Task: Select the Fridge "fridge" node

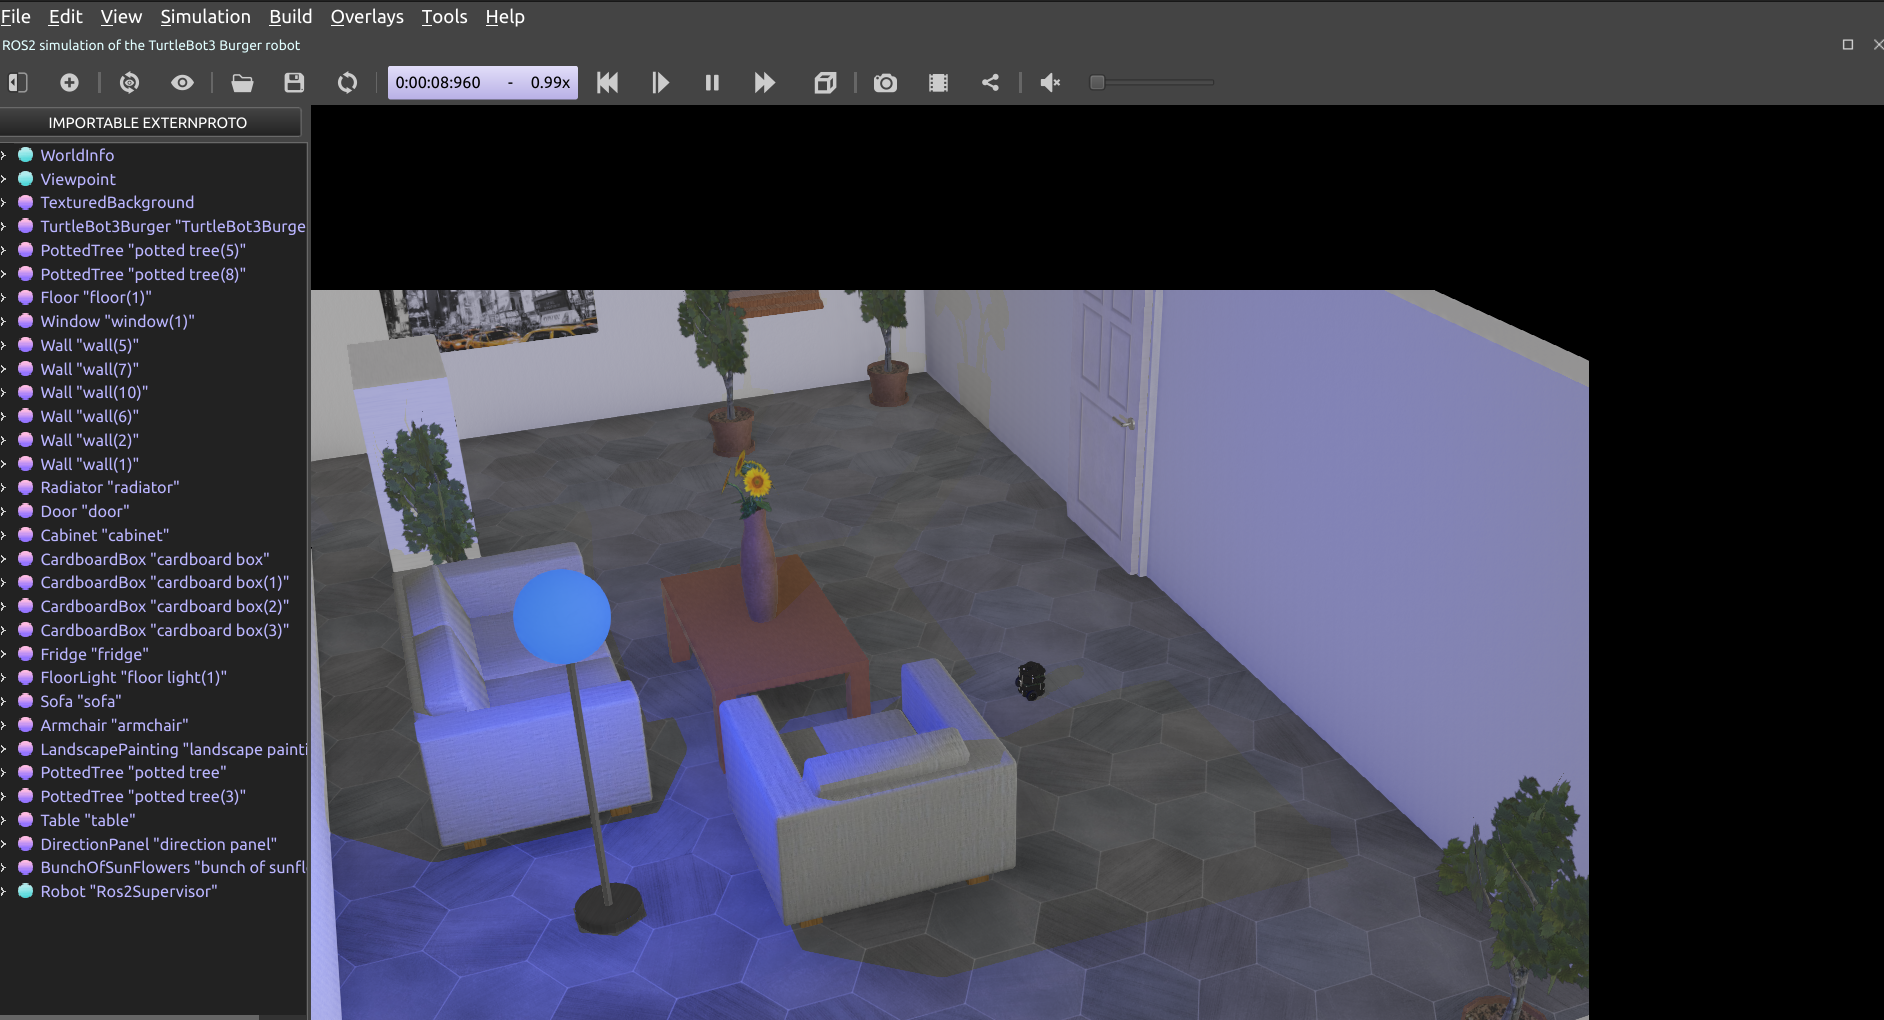Action: click(x=93, y=653)
